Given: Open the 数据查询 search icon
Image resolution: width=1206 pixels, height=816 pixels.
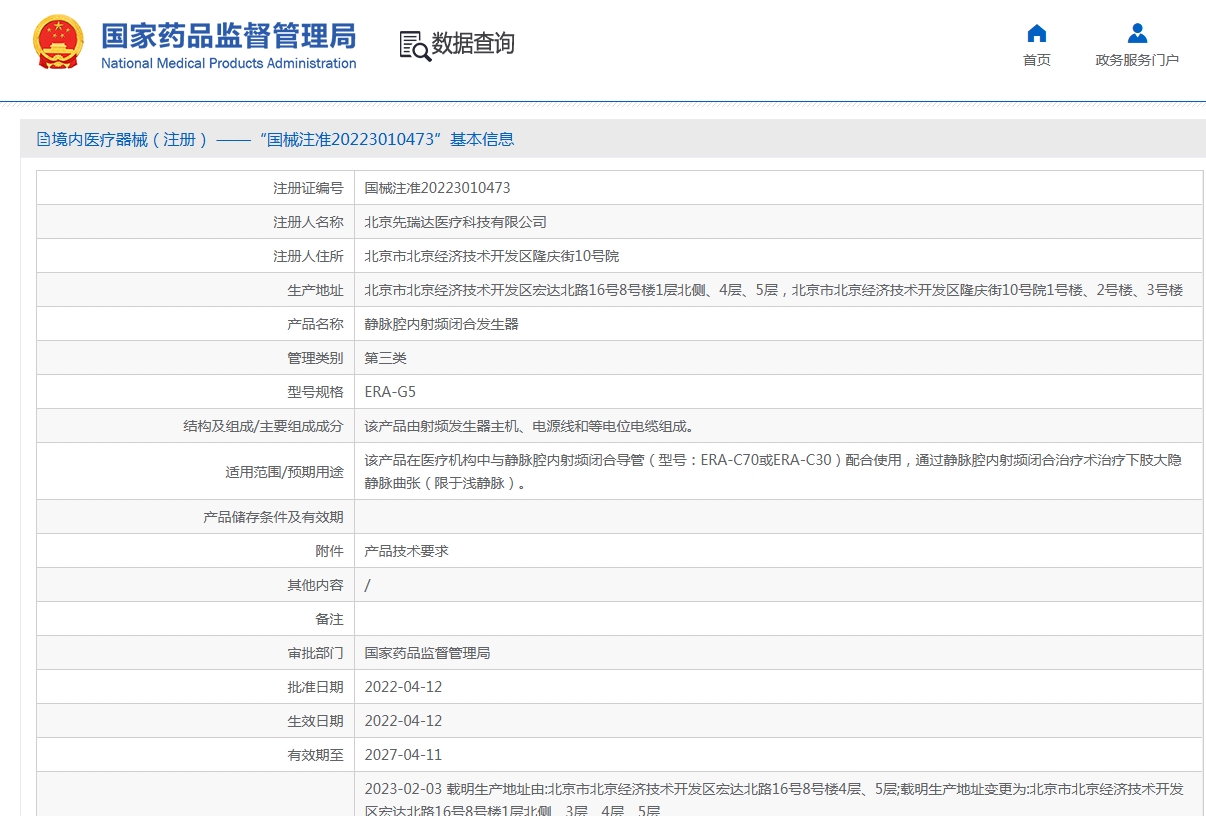Looking at the screenshot, I should (415, 45).
